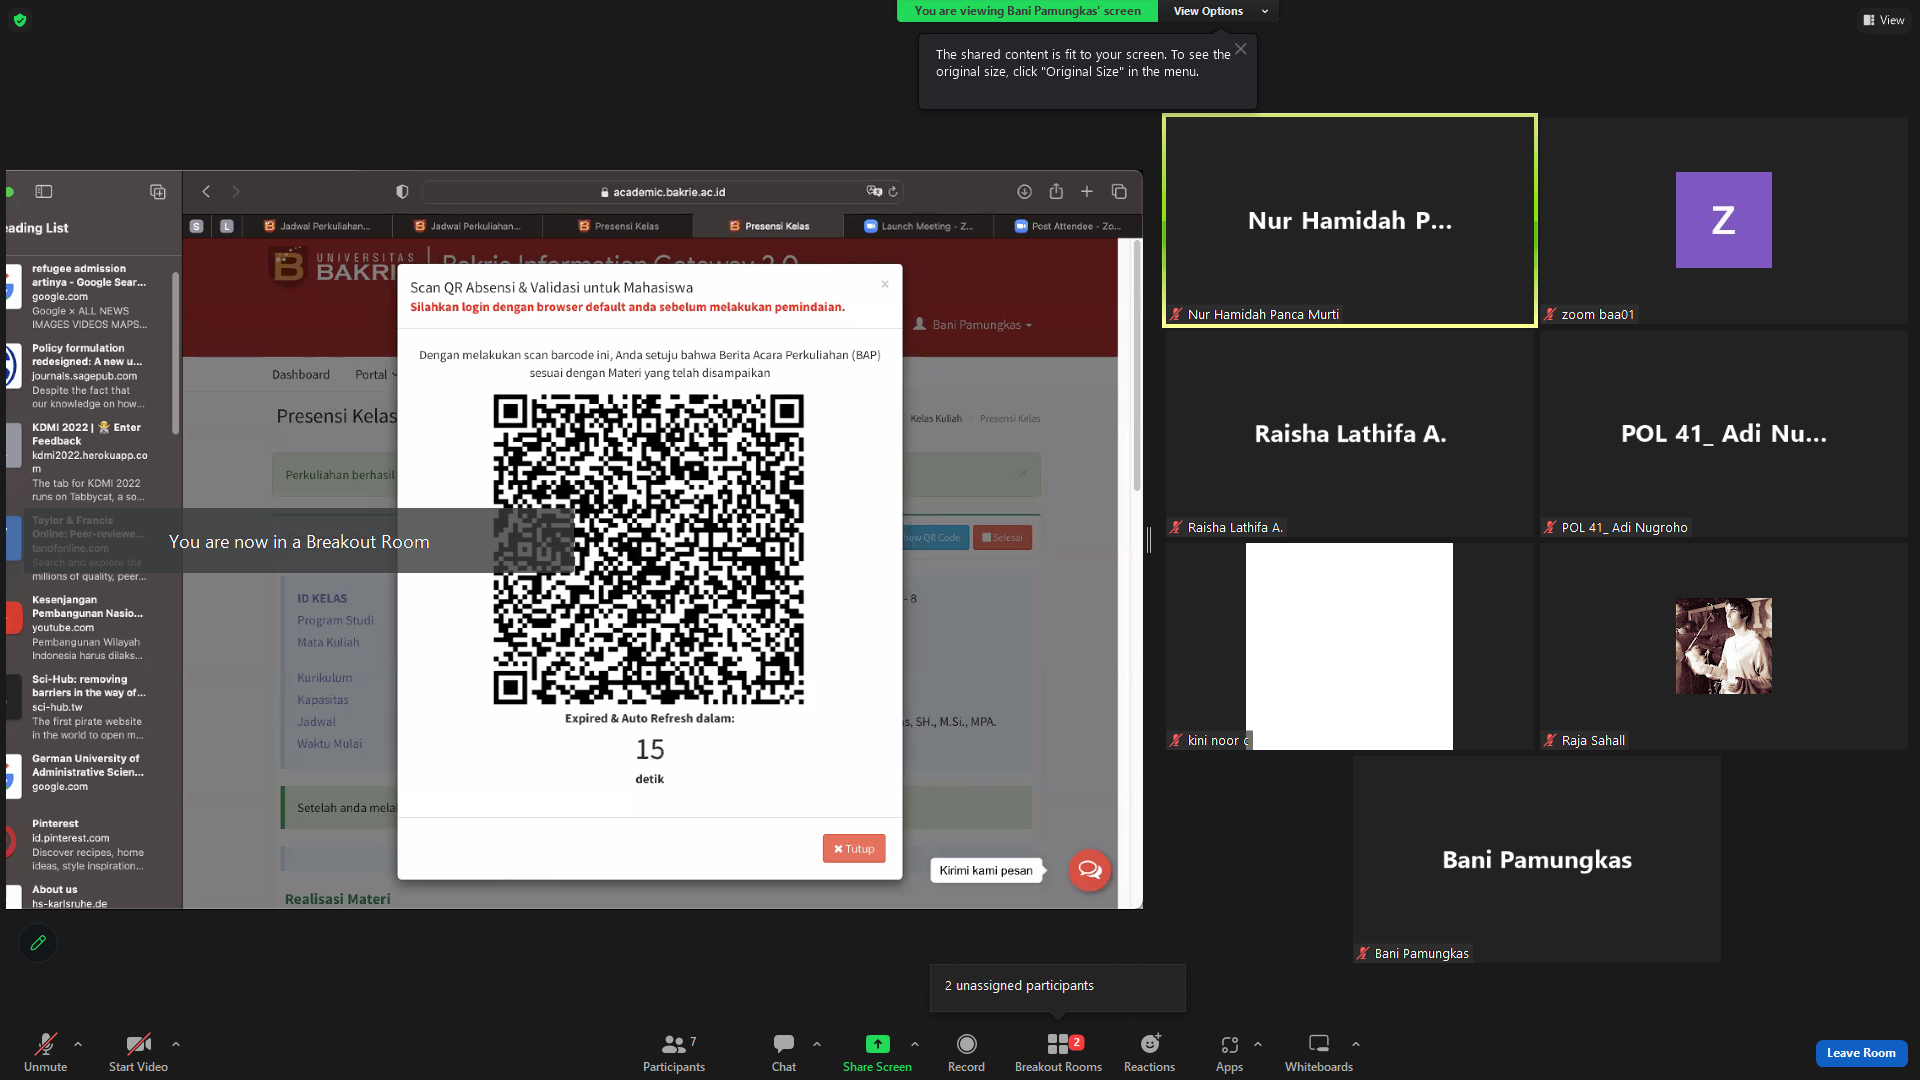Click the tab group icon in Safari toolbar
This screenshot has width=1920, height=1080.
coord(158,192)
